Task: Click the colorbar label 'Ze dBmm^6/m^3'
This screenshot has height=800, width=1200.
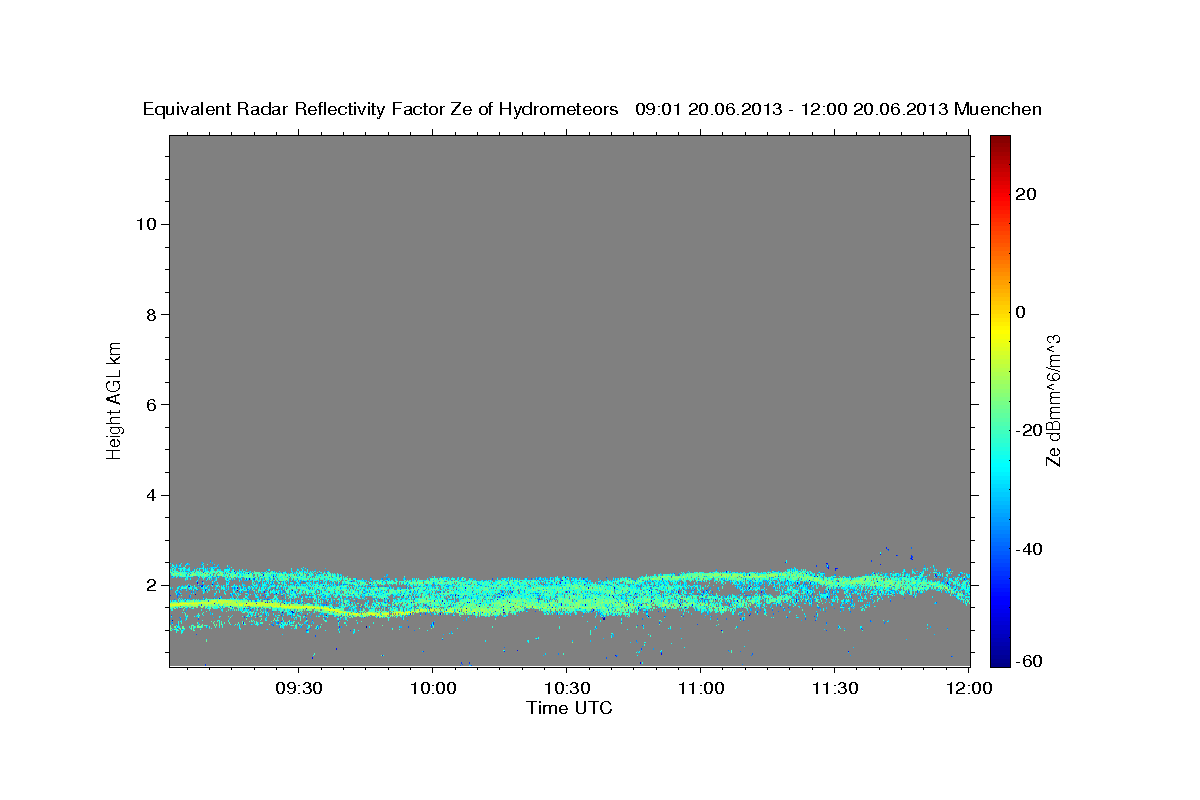Action: click(x=1053, y=400)
